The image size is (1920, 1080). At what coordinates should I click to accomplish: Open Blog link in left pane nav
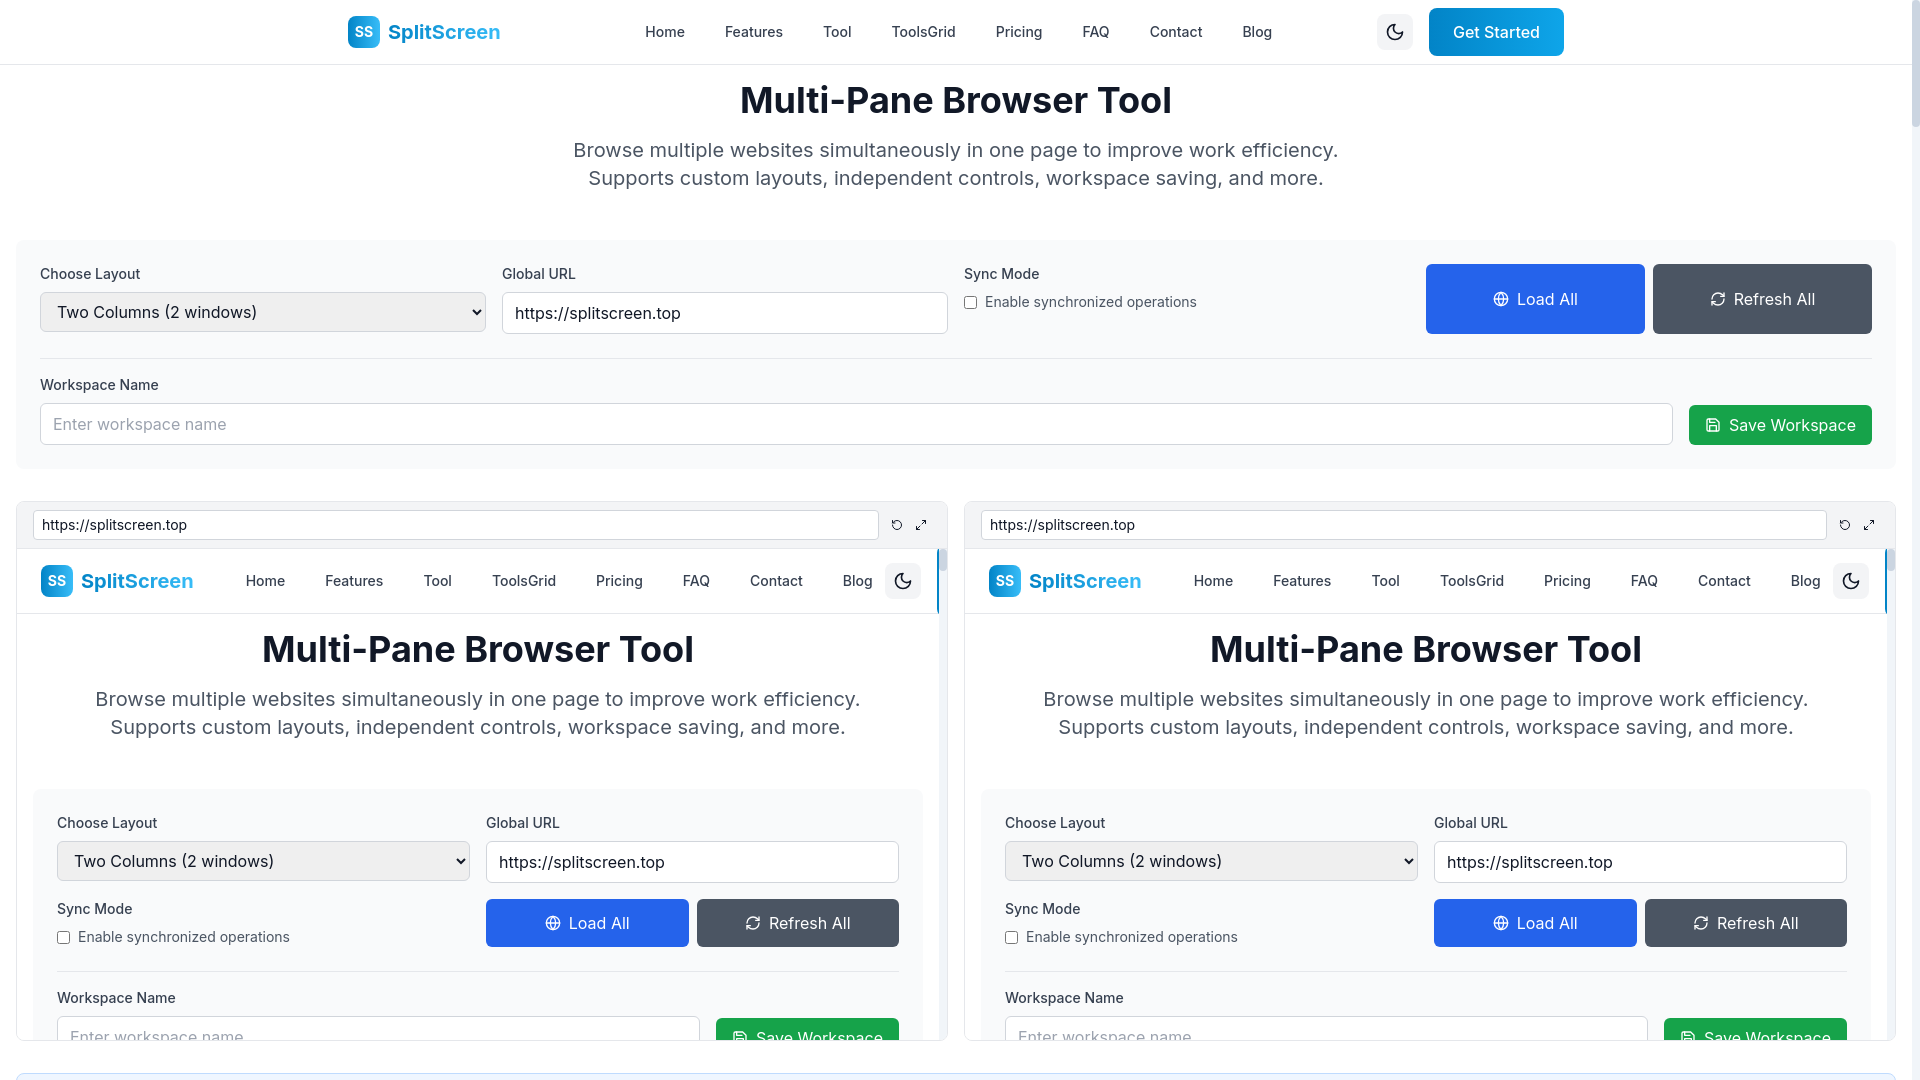tap(857, 581)
